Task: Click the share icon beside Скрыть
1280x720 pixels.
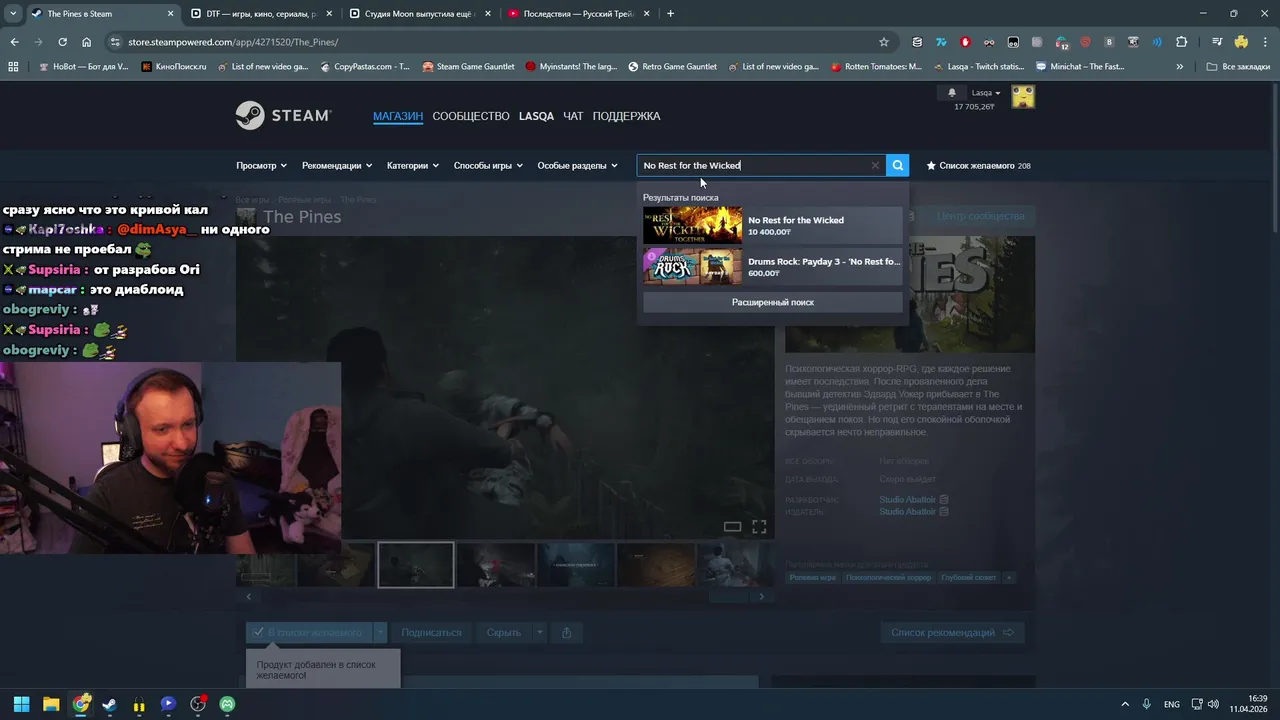Action: tap(567, 632)
